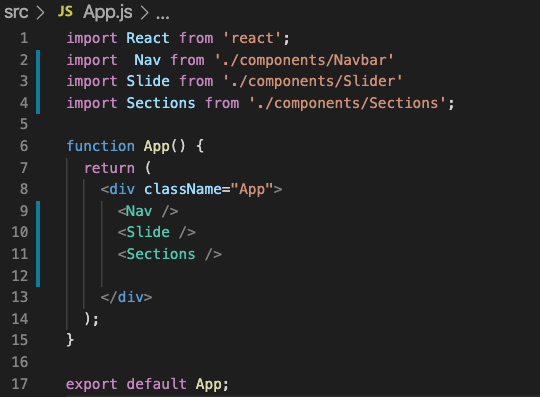This screenshot has height=397, width=540.
Task: Click line number 17 in the gutter
Action: coord(20,384)
